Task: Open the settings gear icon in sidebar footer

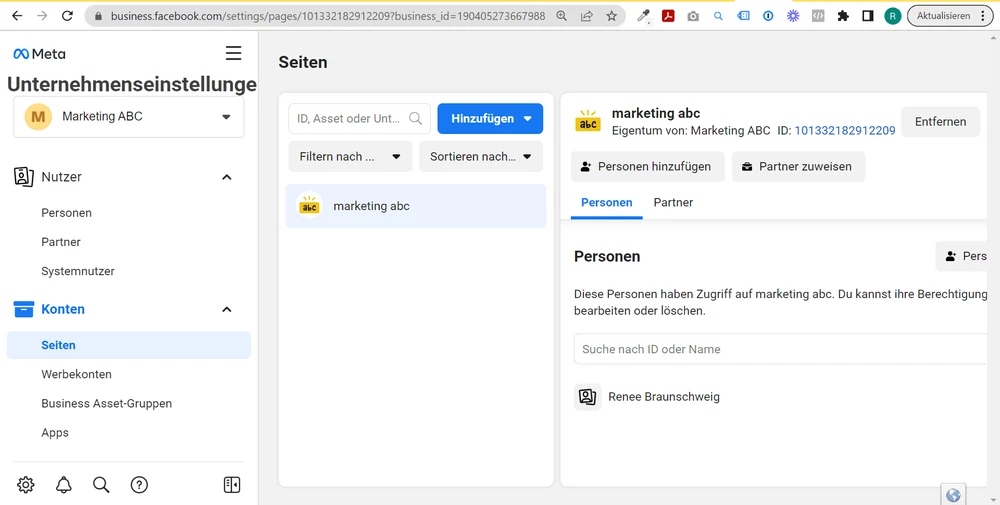Action: click(x=26, y=485)
